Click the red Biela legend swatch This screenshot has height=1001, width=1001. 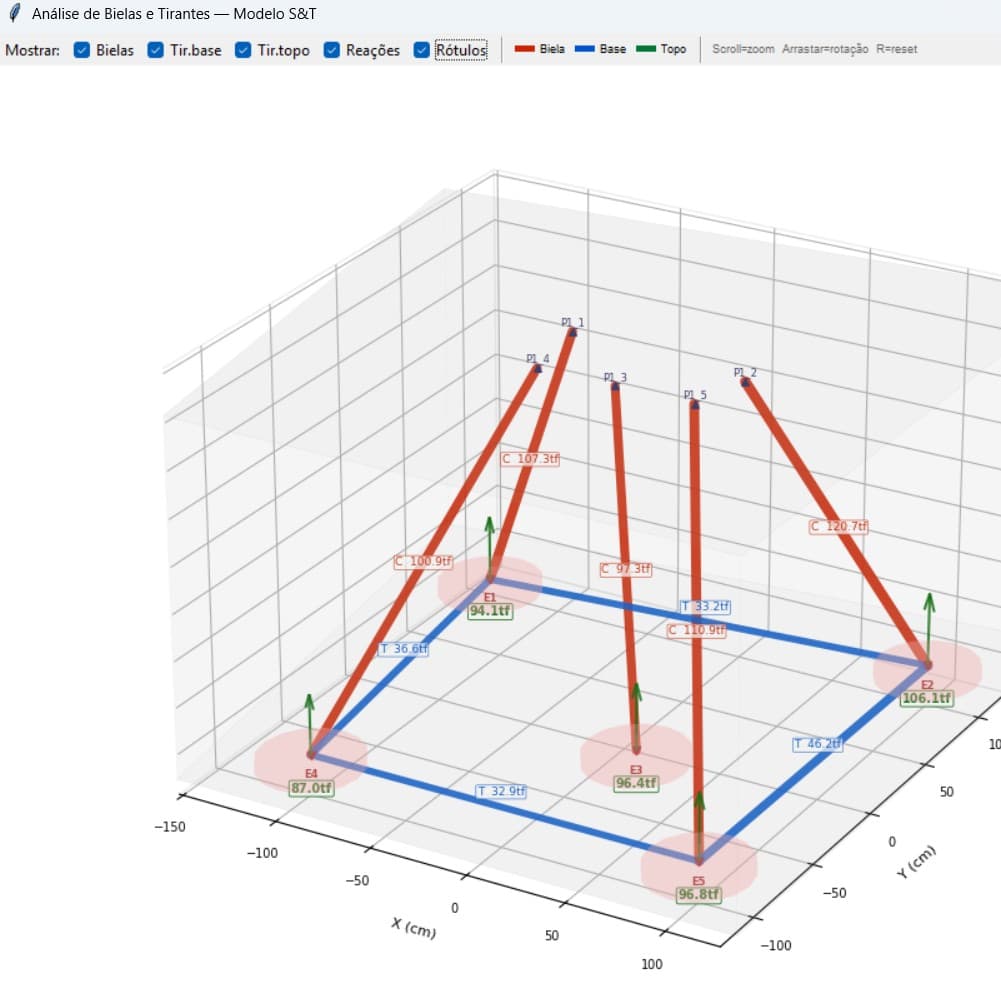(x=524, y=49)
